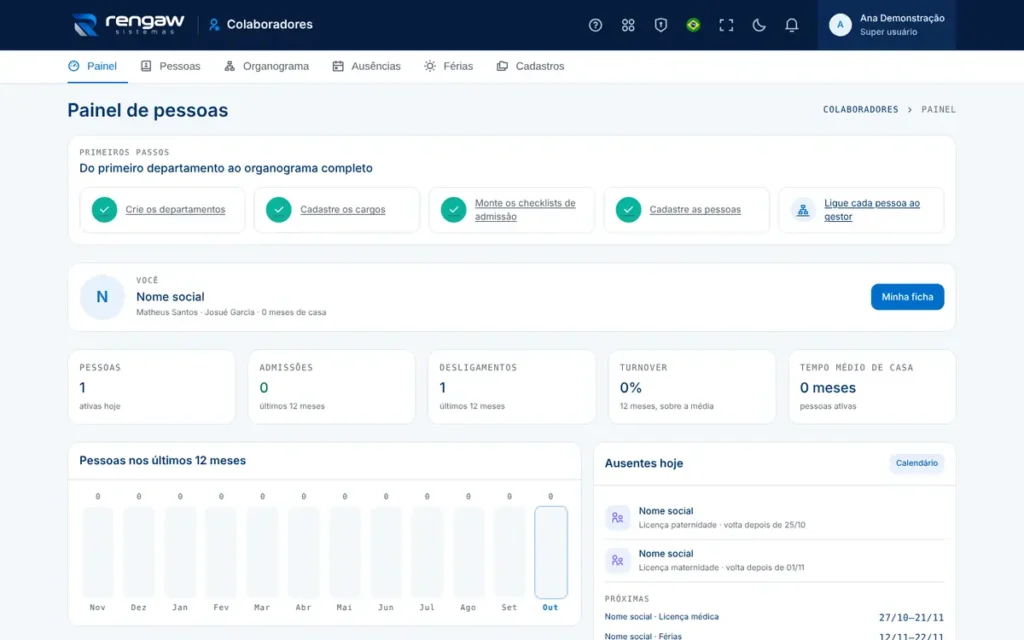Image resolution: width=1024 pixels, height=640 pixels.
Task: Open the Férias tab
Action: (x=448, y=66)
